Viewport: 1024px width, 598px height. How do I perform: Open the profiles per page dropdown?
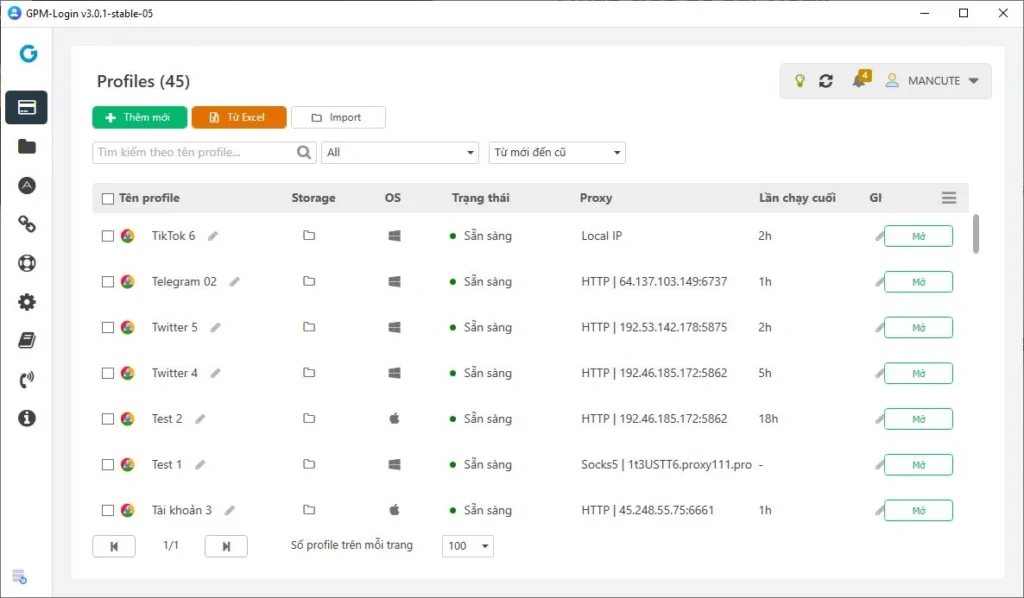click(x=468, y=546)
